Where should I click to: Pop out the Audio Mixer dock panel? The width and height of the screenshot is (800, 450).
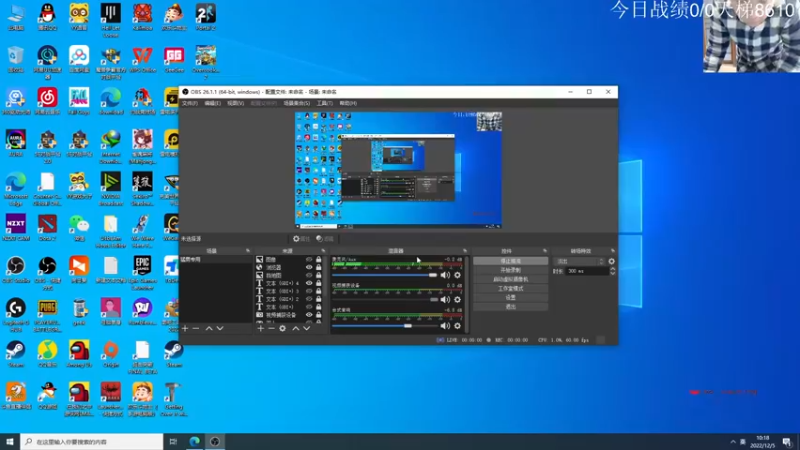pos(465,251)
